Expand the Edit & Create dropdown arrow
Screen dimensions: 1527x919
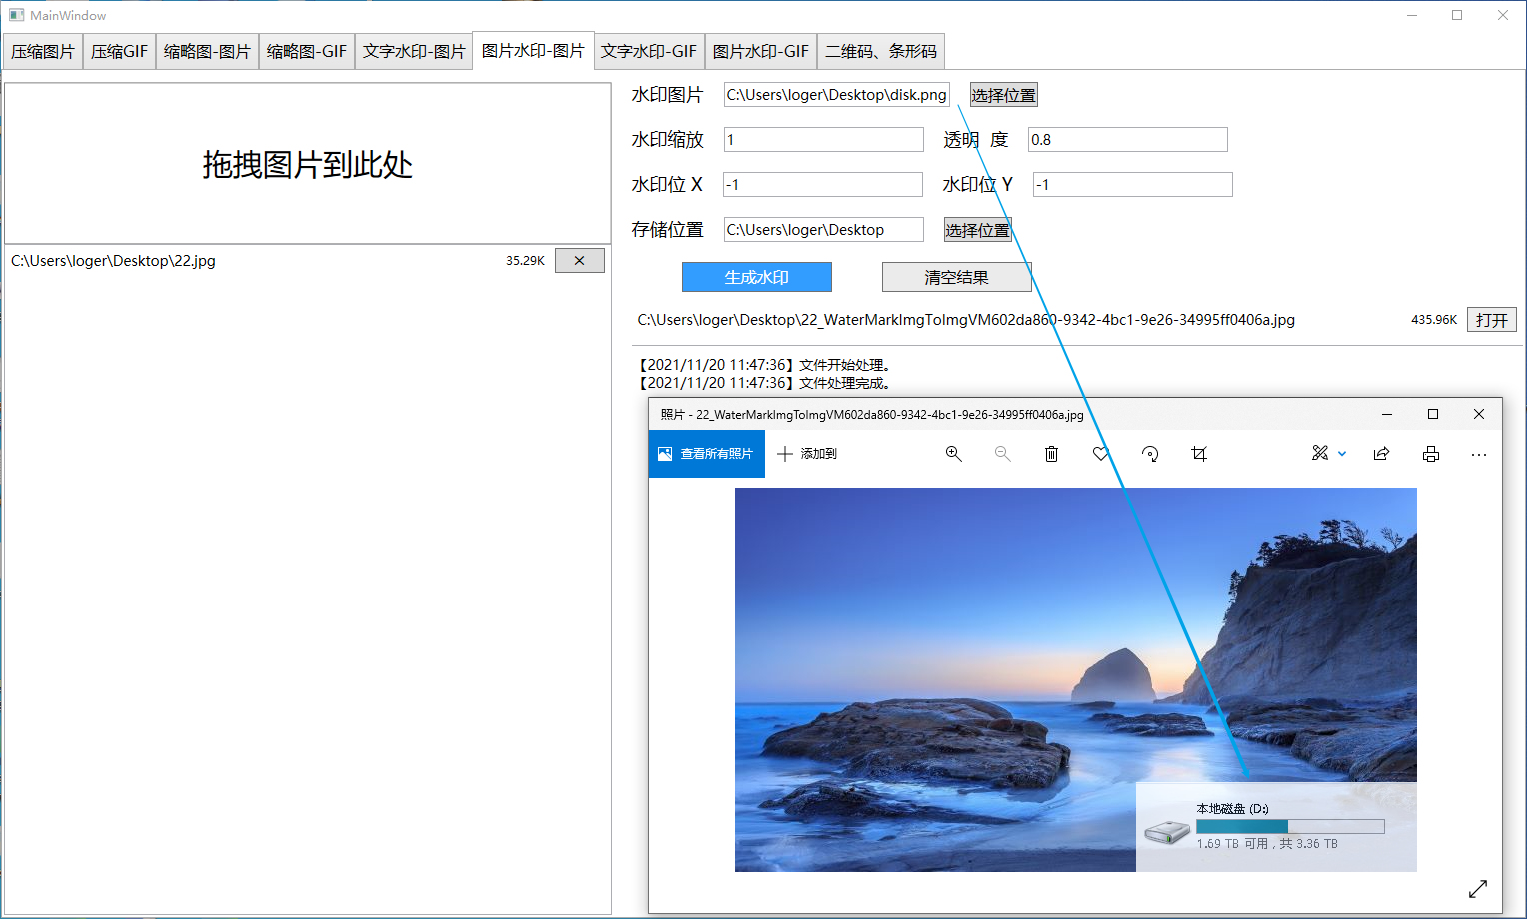point(1342,454)
